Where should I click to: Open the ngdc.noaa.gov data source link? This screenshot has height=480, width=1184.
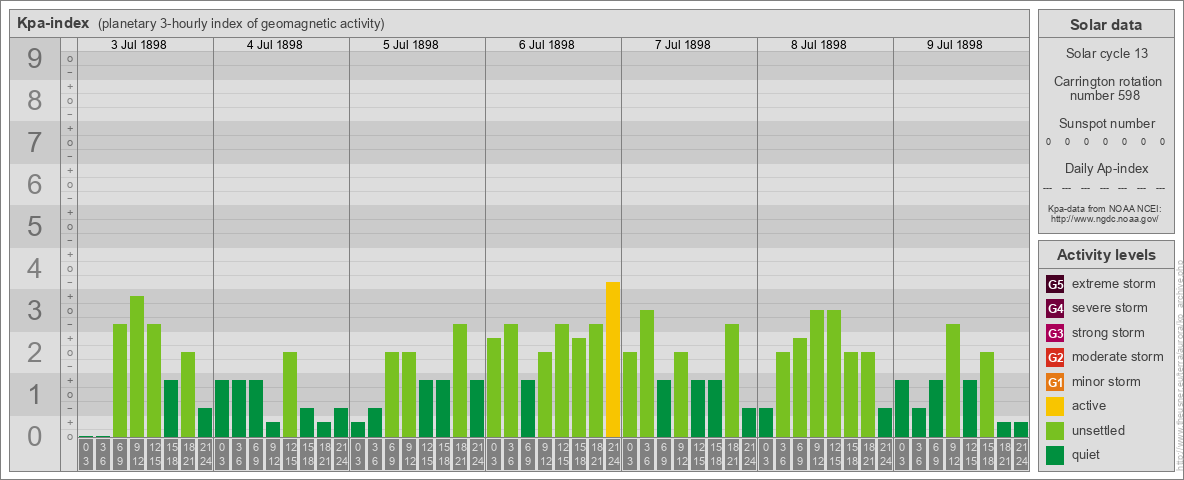point(1107,218)
